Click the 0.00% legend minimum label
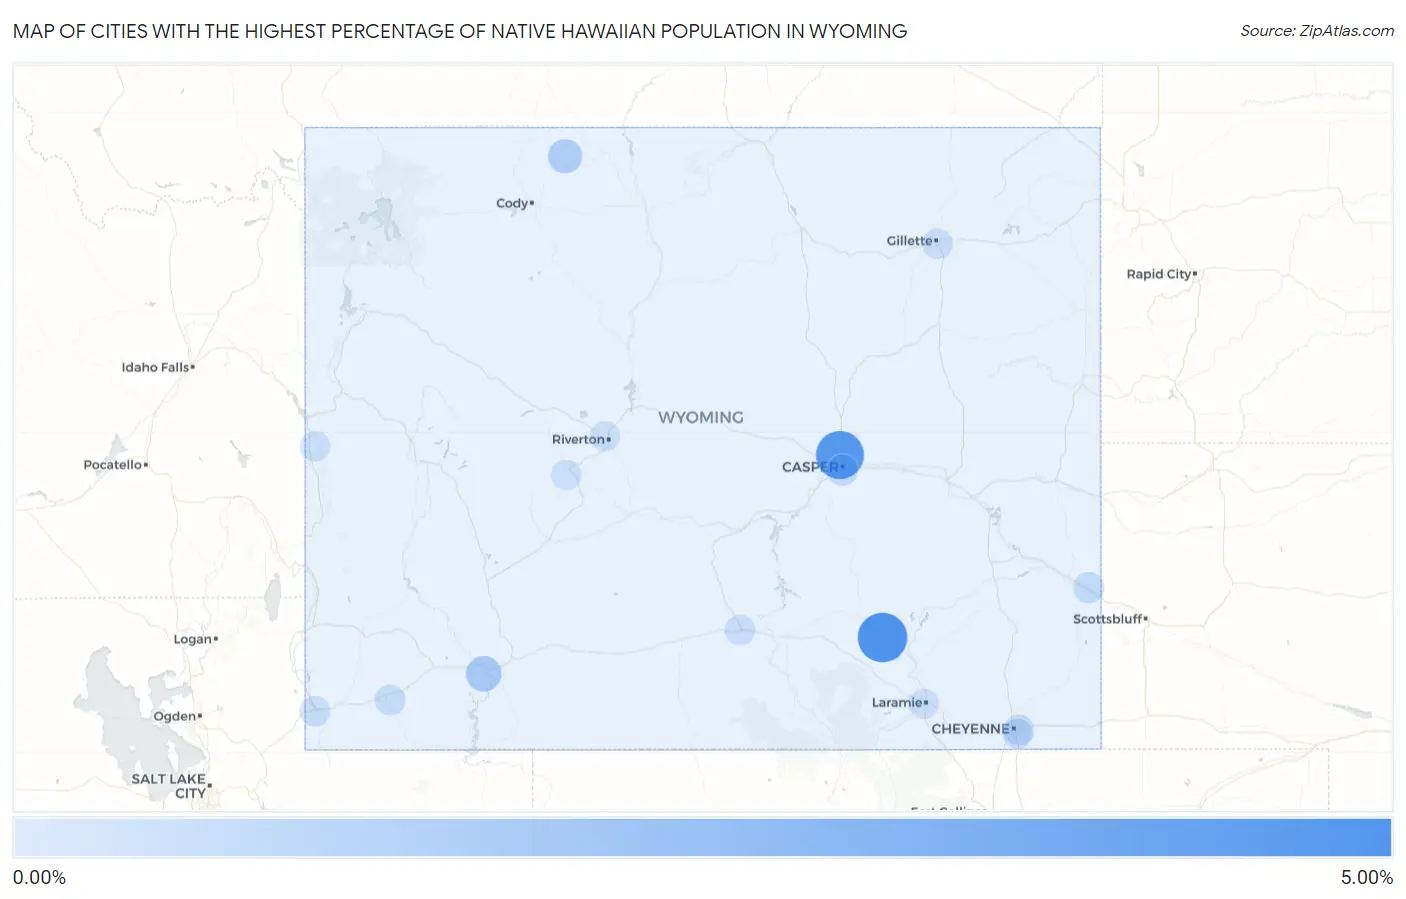 [39, 878]
